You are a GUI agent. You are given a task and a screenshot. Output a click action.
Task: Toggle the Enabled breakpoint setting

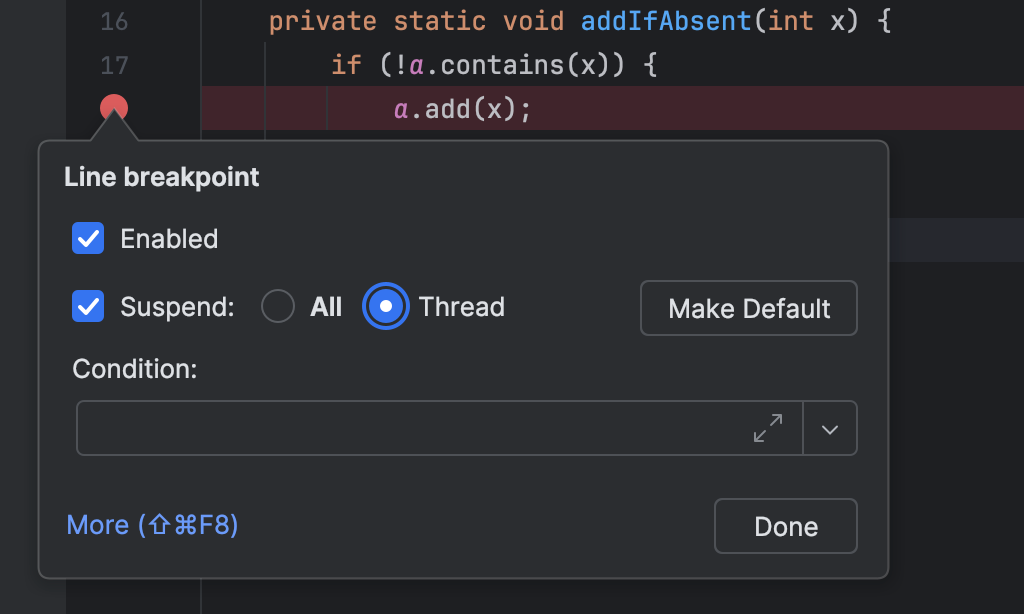[x=88, y=238]
